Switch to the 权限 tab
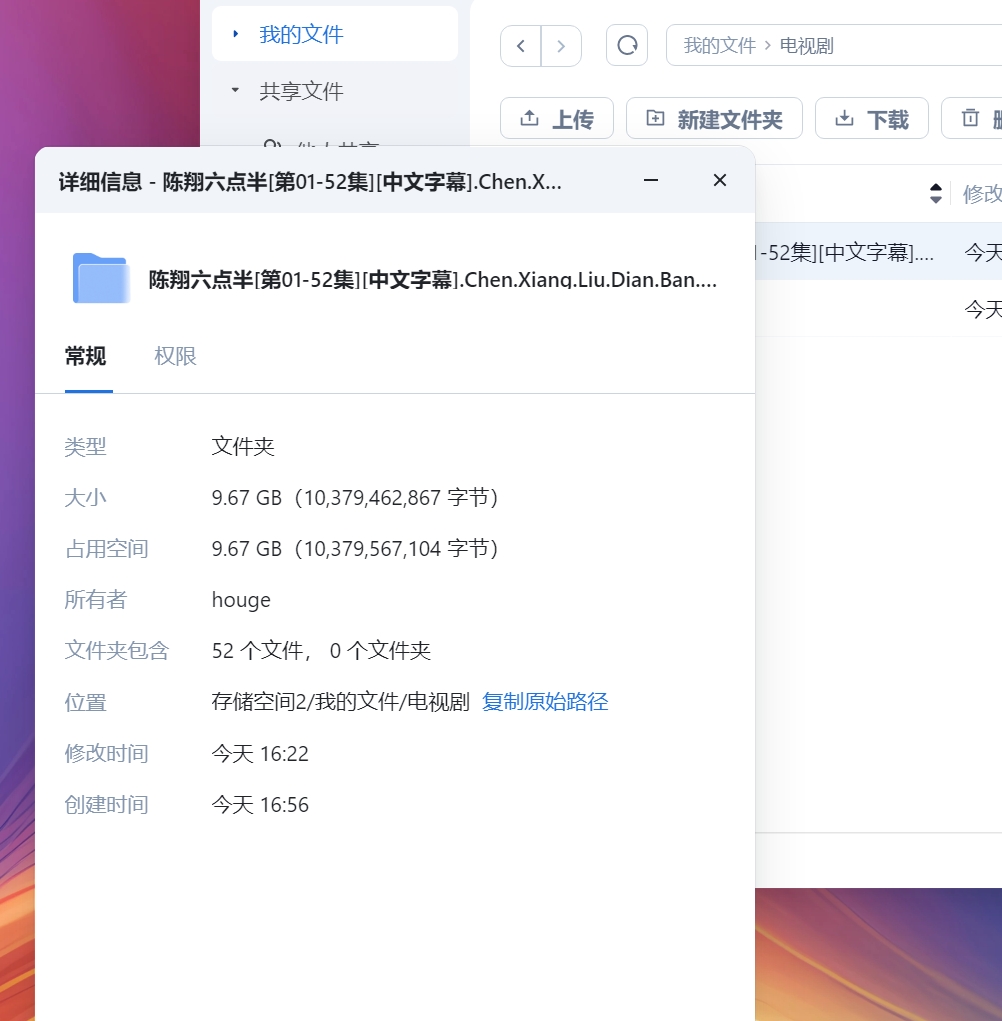The width and height of the screenshot is (1002, 1021). tap(175, 356)
